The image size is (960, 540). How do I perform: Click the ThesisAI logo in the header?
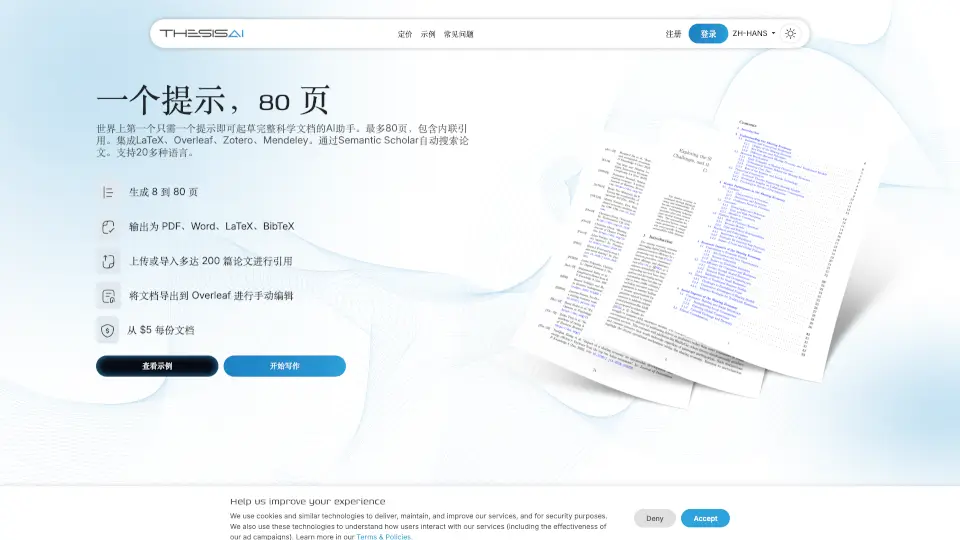(x=202, y=34)
